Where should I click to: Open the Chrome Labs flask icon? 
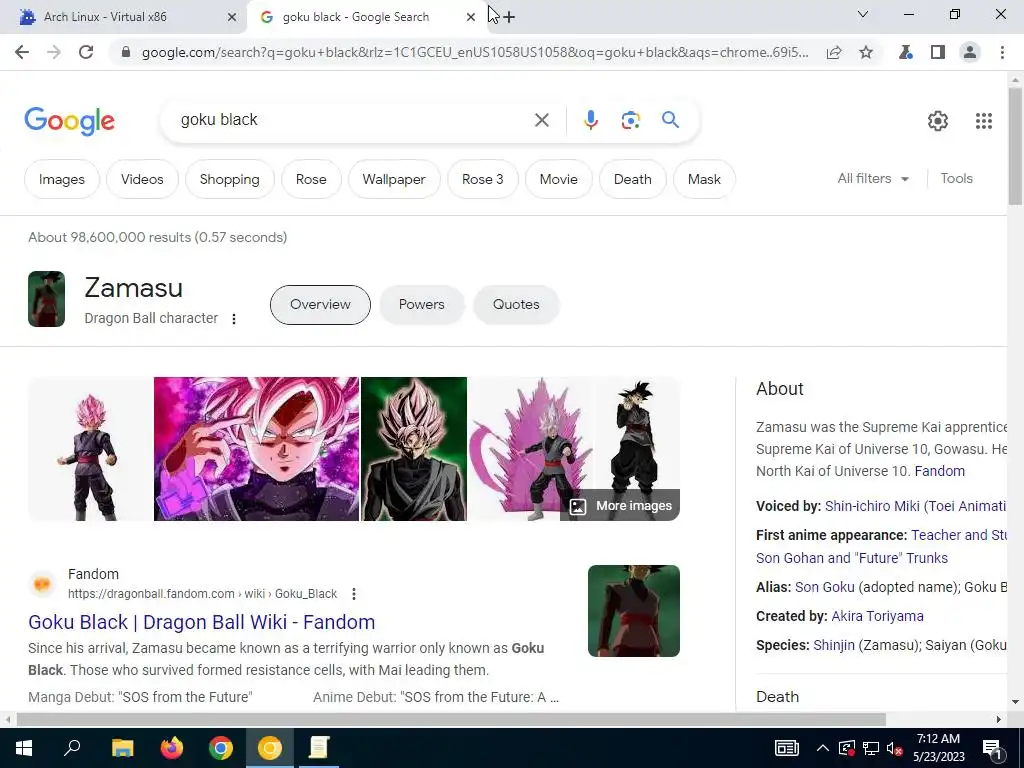[906, 52]
